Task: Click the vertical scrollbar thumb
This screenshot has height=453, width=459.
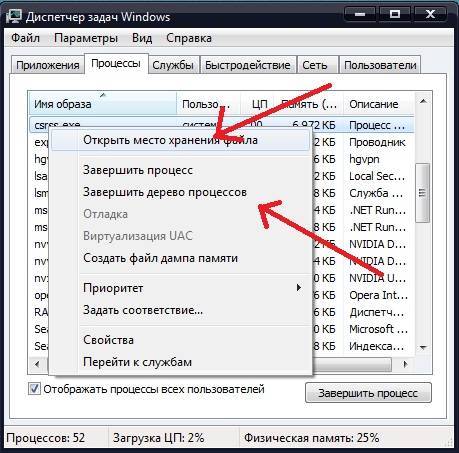Action: (423, 193)
